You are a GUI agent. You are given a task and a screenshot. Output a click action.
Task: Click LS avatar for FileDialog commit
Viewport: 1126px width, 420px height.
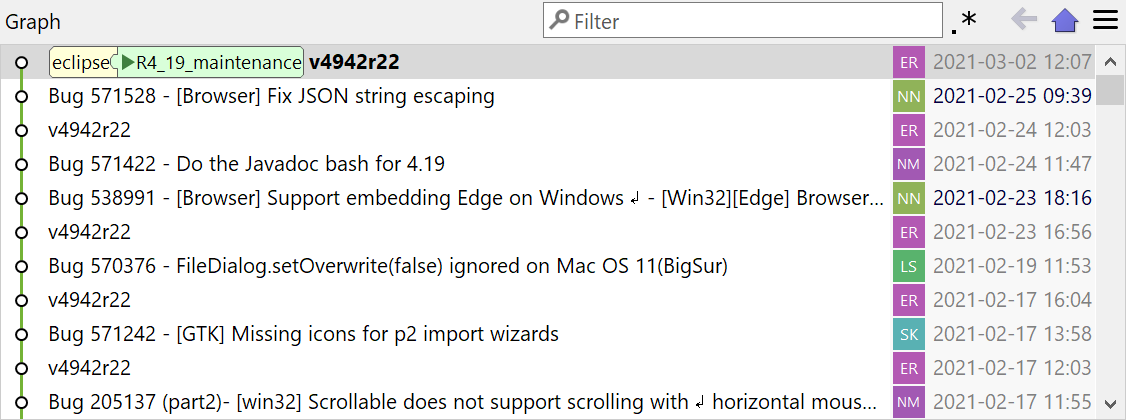click(x=909, y=266)
